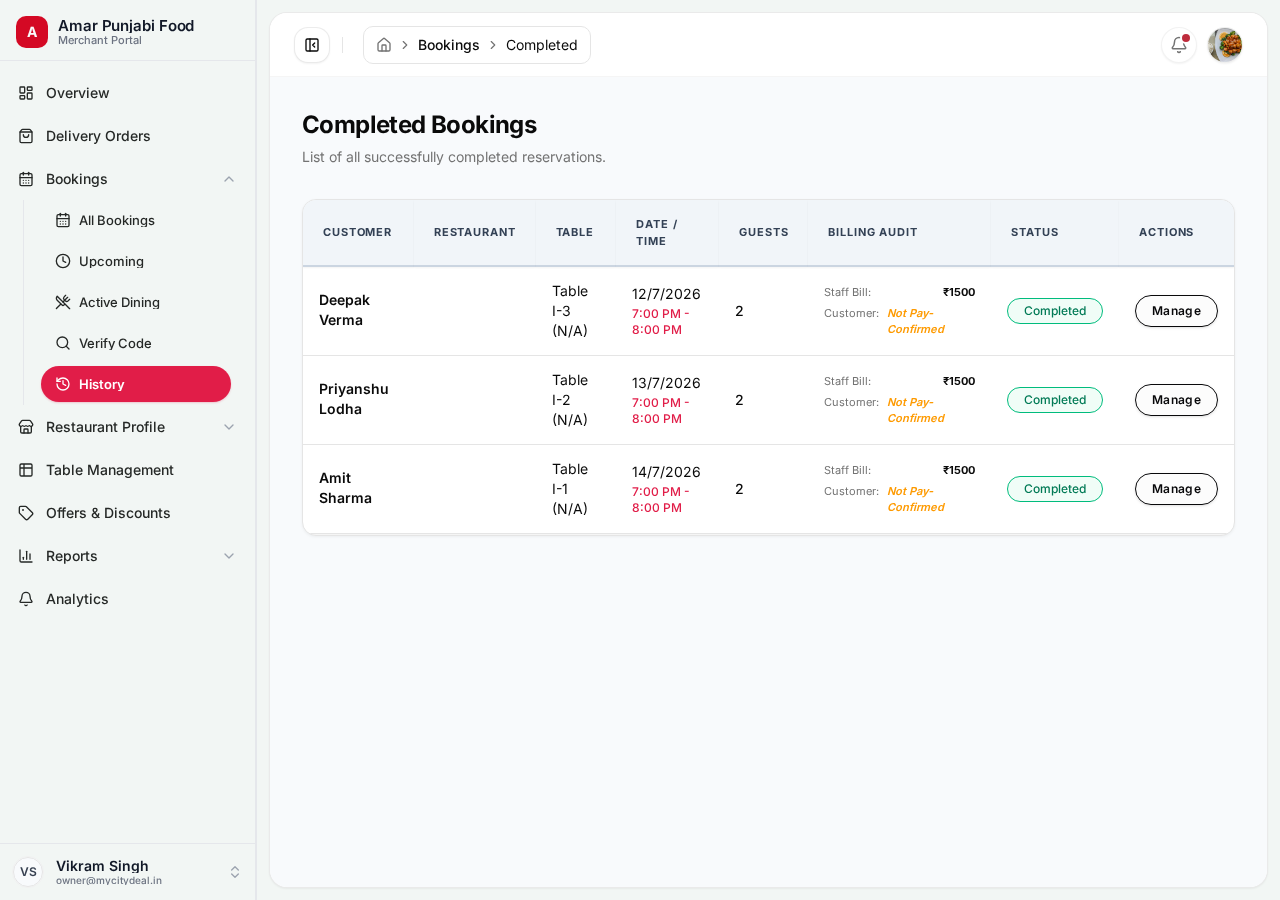Expand the Restaurant Profile chevron

[x=229, y=427]
